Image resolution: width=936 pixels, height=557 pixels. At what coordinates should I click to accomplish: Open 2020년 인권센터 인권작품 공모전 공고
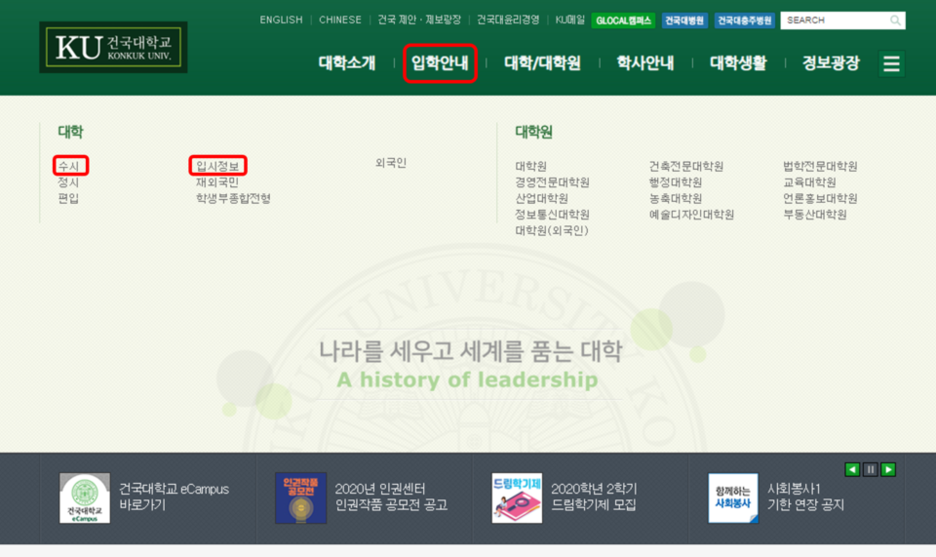coord(391,497)
